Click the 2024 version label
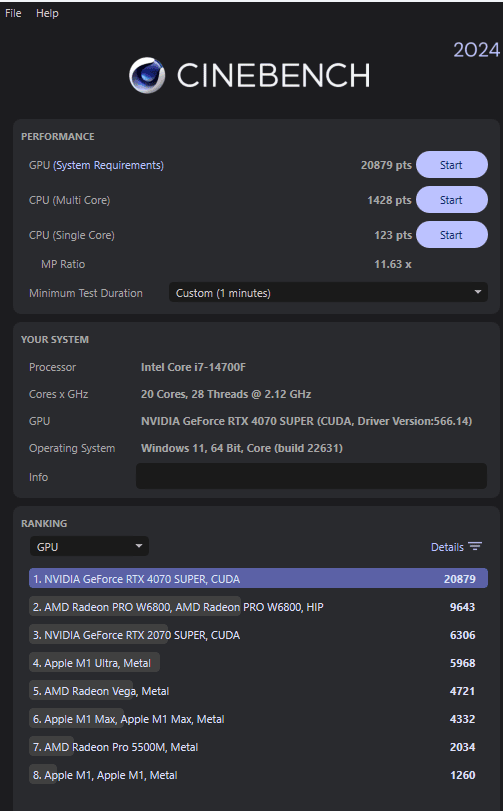 [x=476, y=50]
